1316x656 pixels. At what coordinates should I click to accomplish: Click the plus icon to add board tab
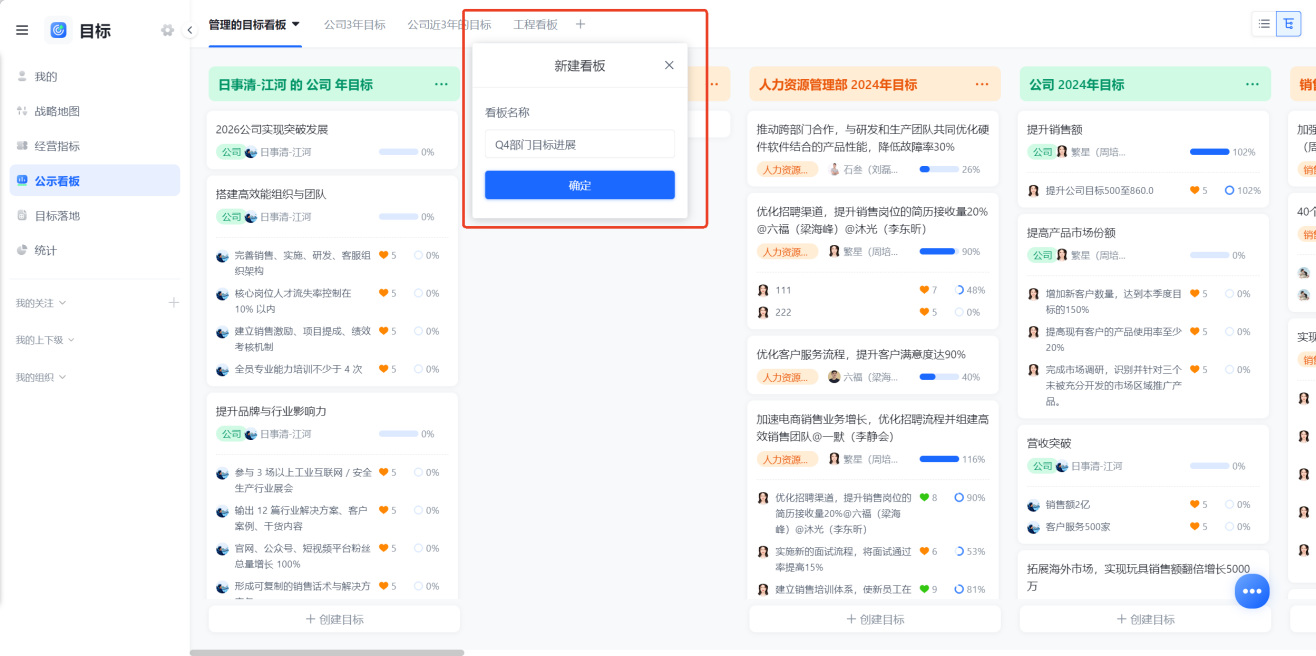[x=580, y=24]
